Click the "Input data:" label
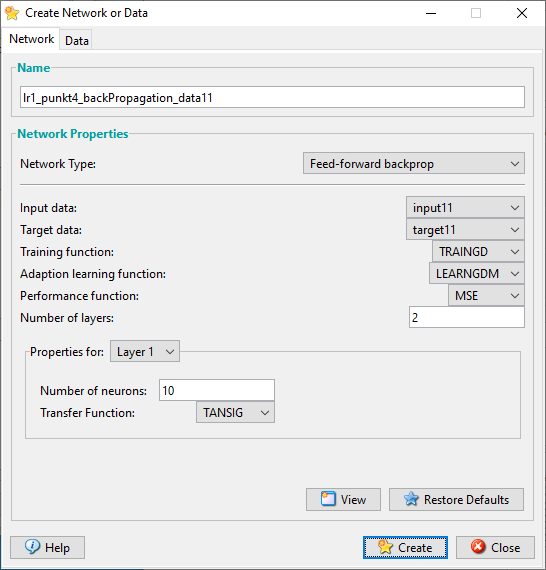 [x=48, y=208]
